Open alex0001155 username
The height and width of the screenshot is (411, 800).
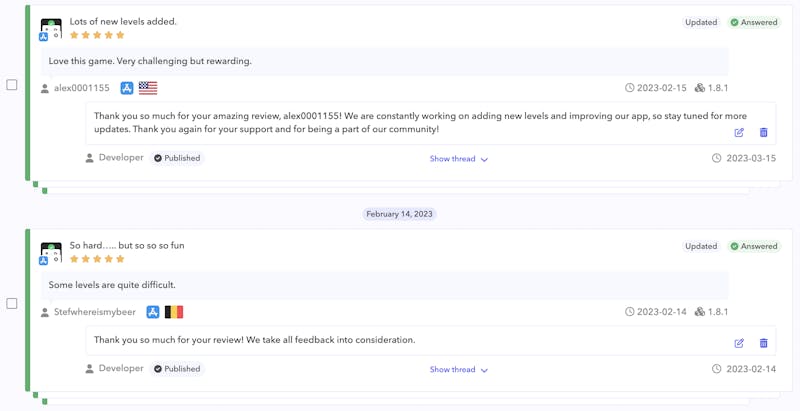pos(82,88)
